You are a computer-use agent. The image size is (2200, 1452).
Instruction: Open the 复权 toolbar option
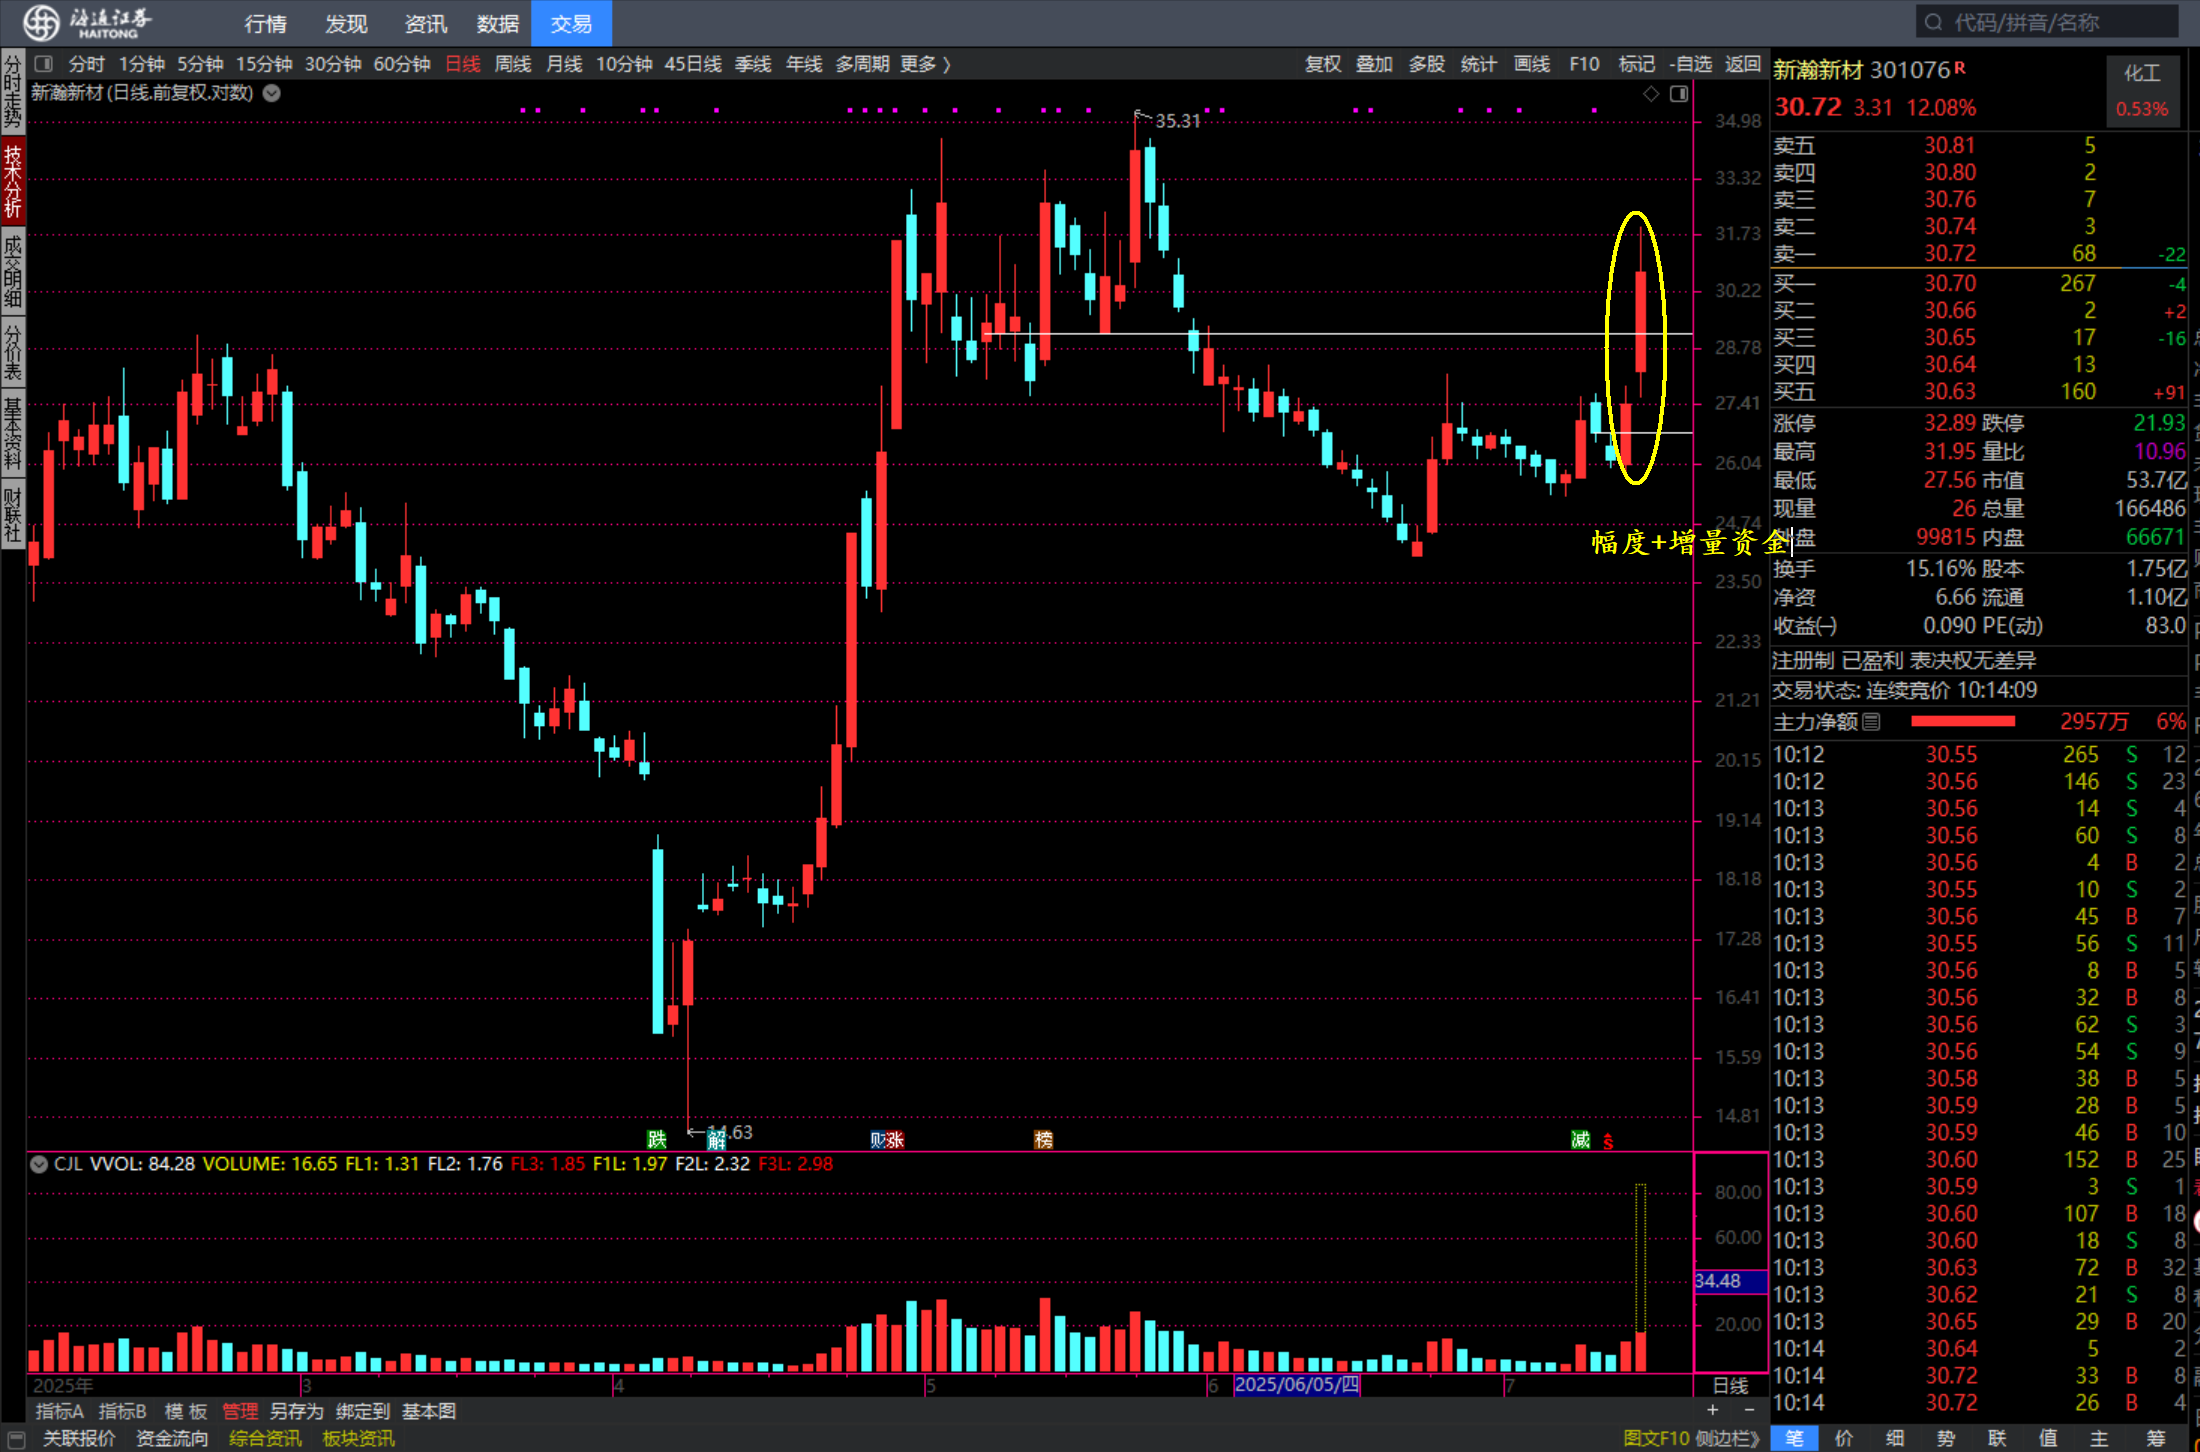click(x=1323, y=64)
